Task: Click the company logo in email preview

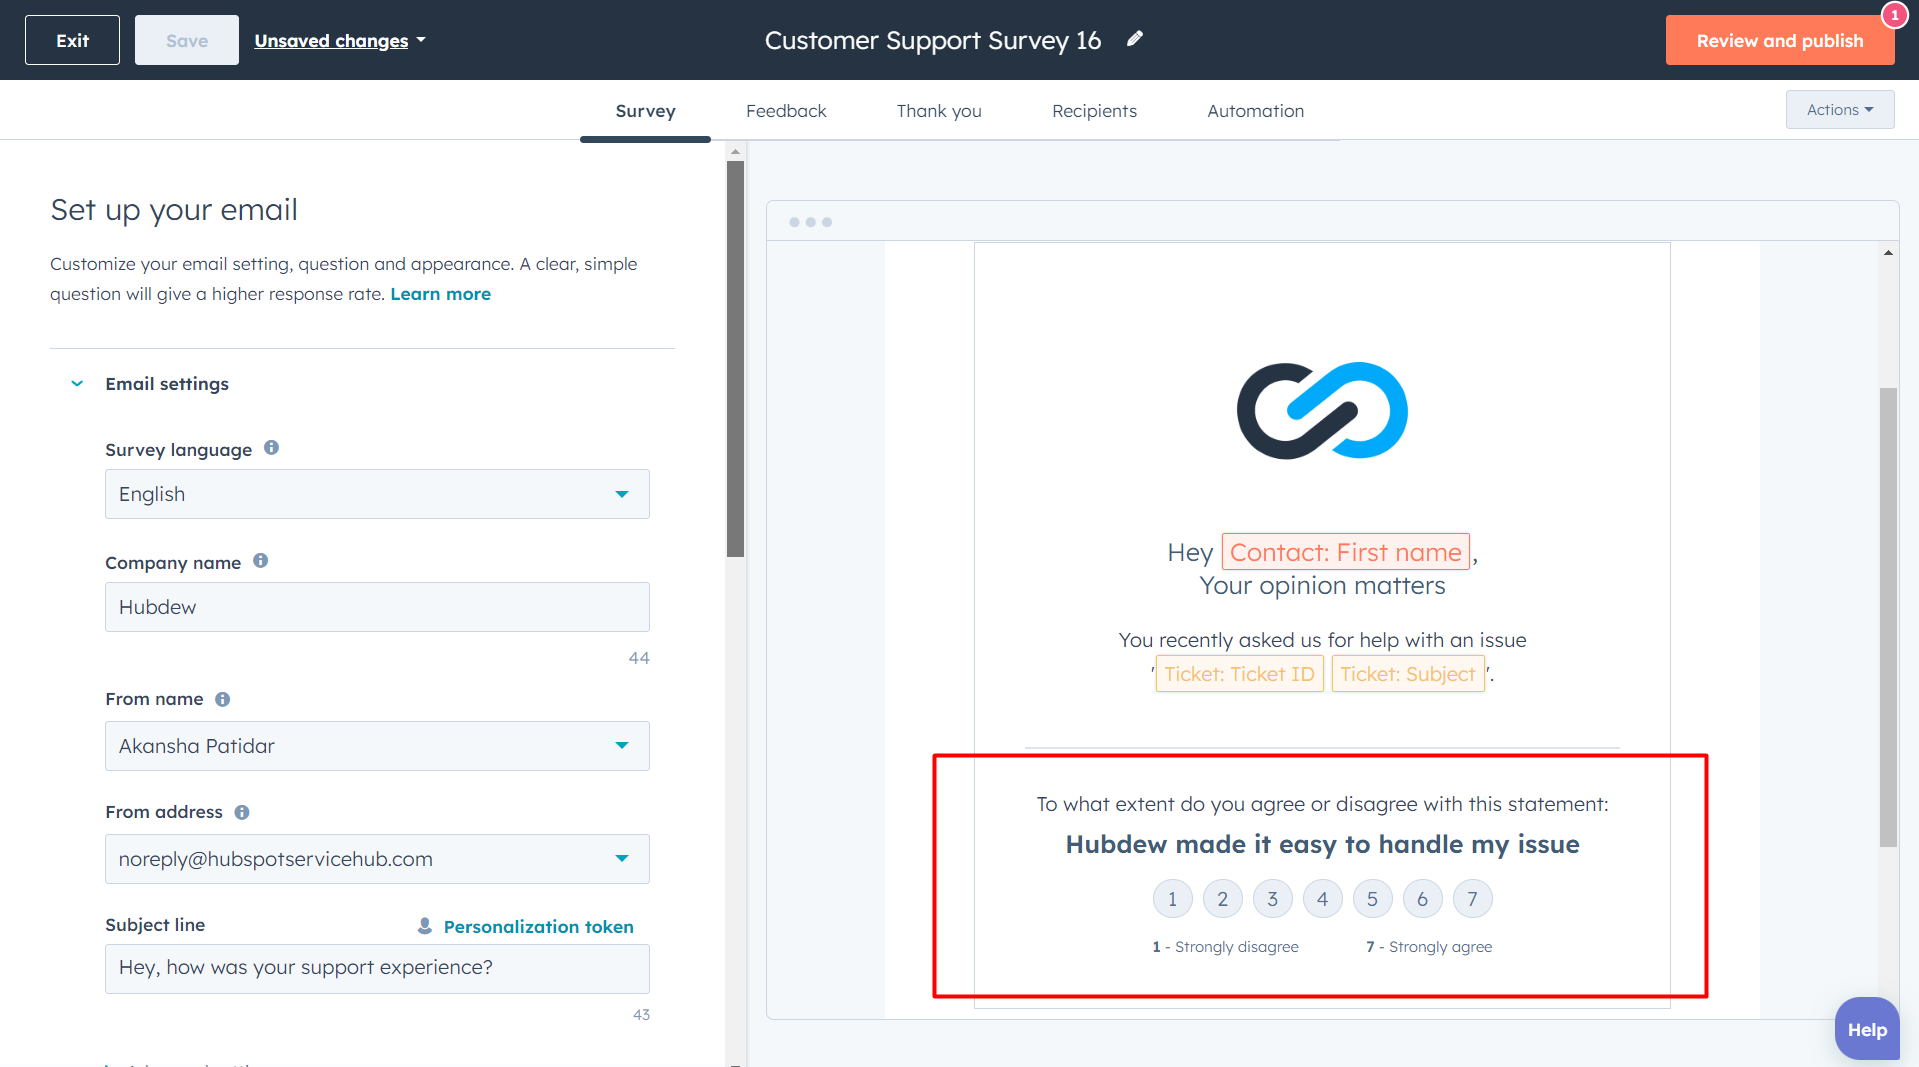Action: (1322, 411)
